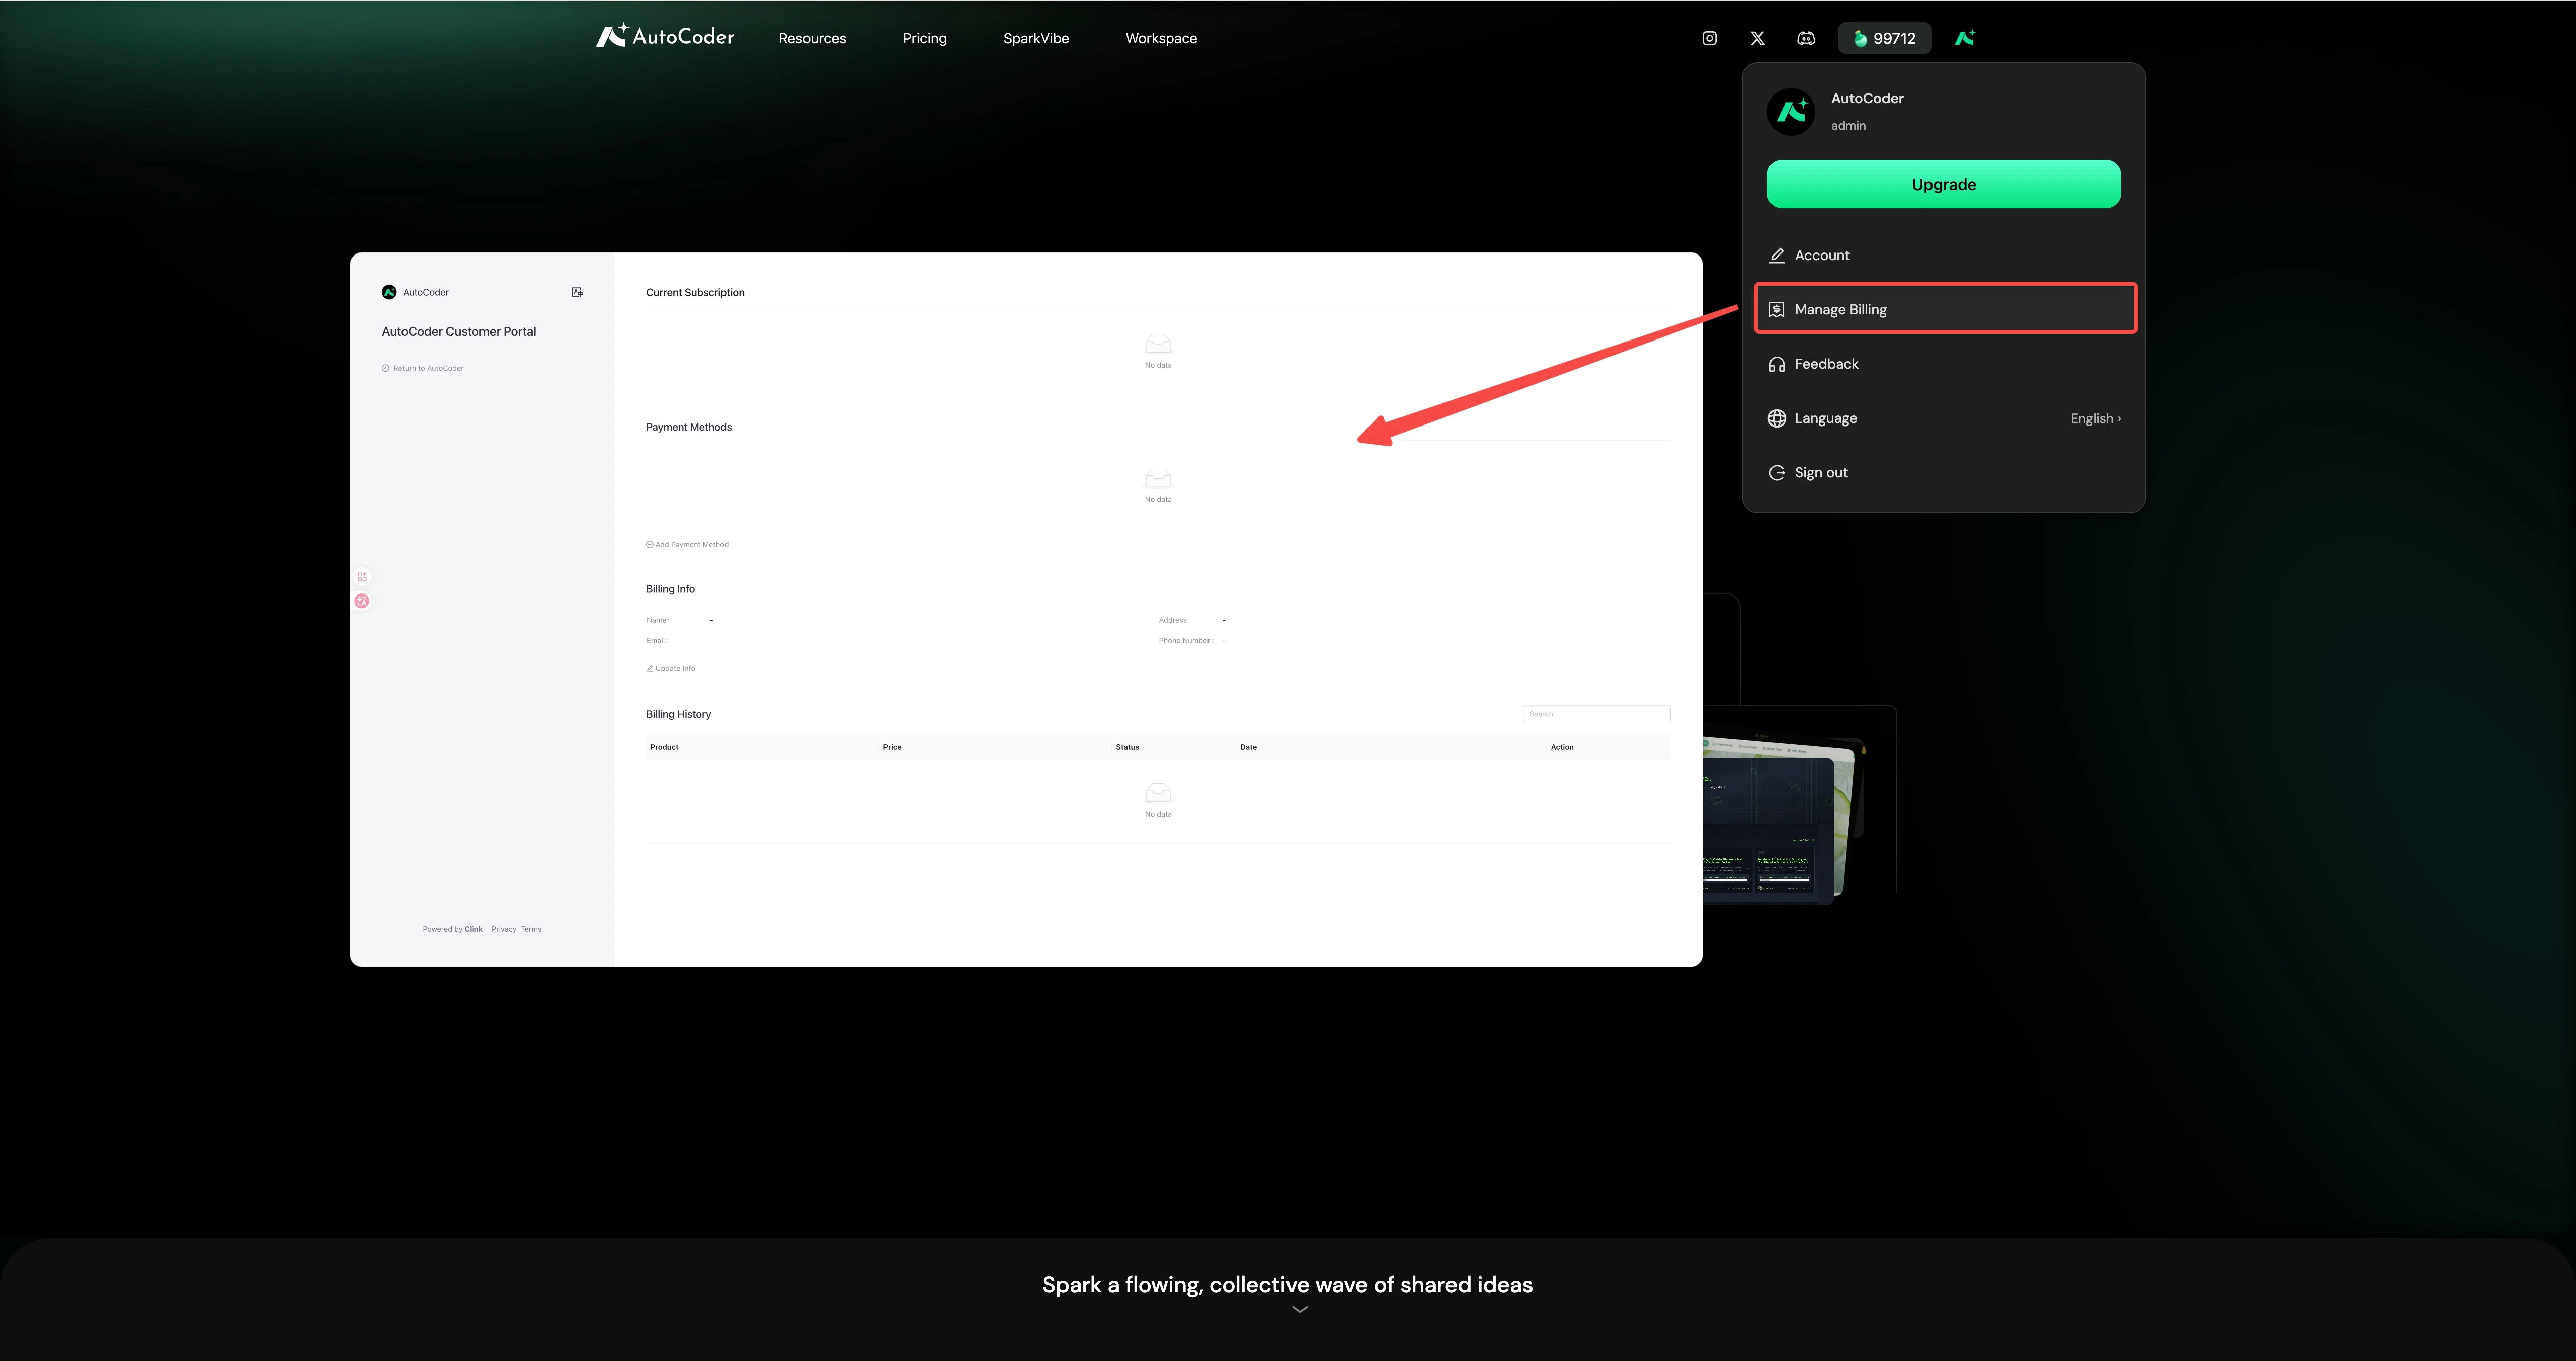
Task: Open the Account menu item
Action: click(x=1821, y=255)
